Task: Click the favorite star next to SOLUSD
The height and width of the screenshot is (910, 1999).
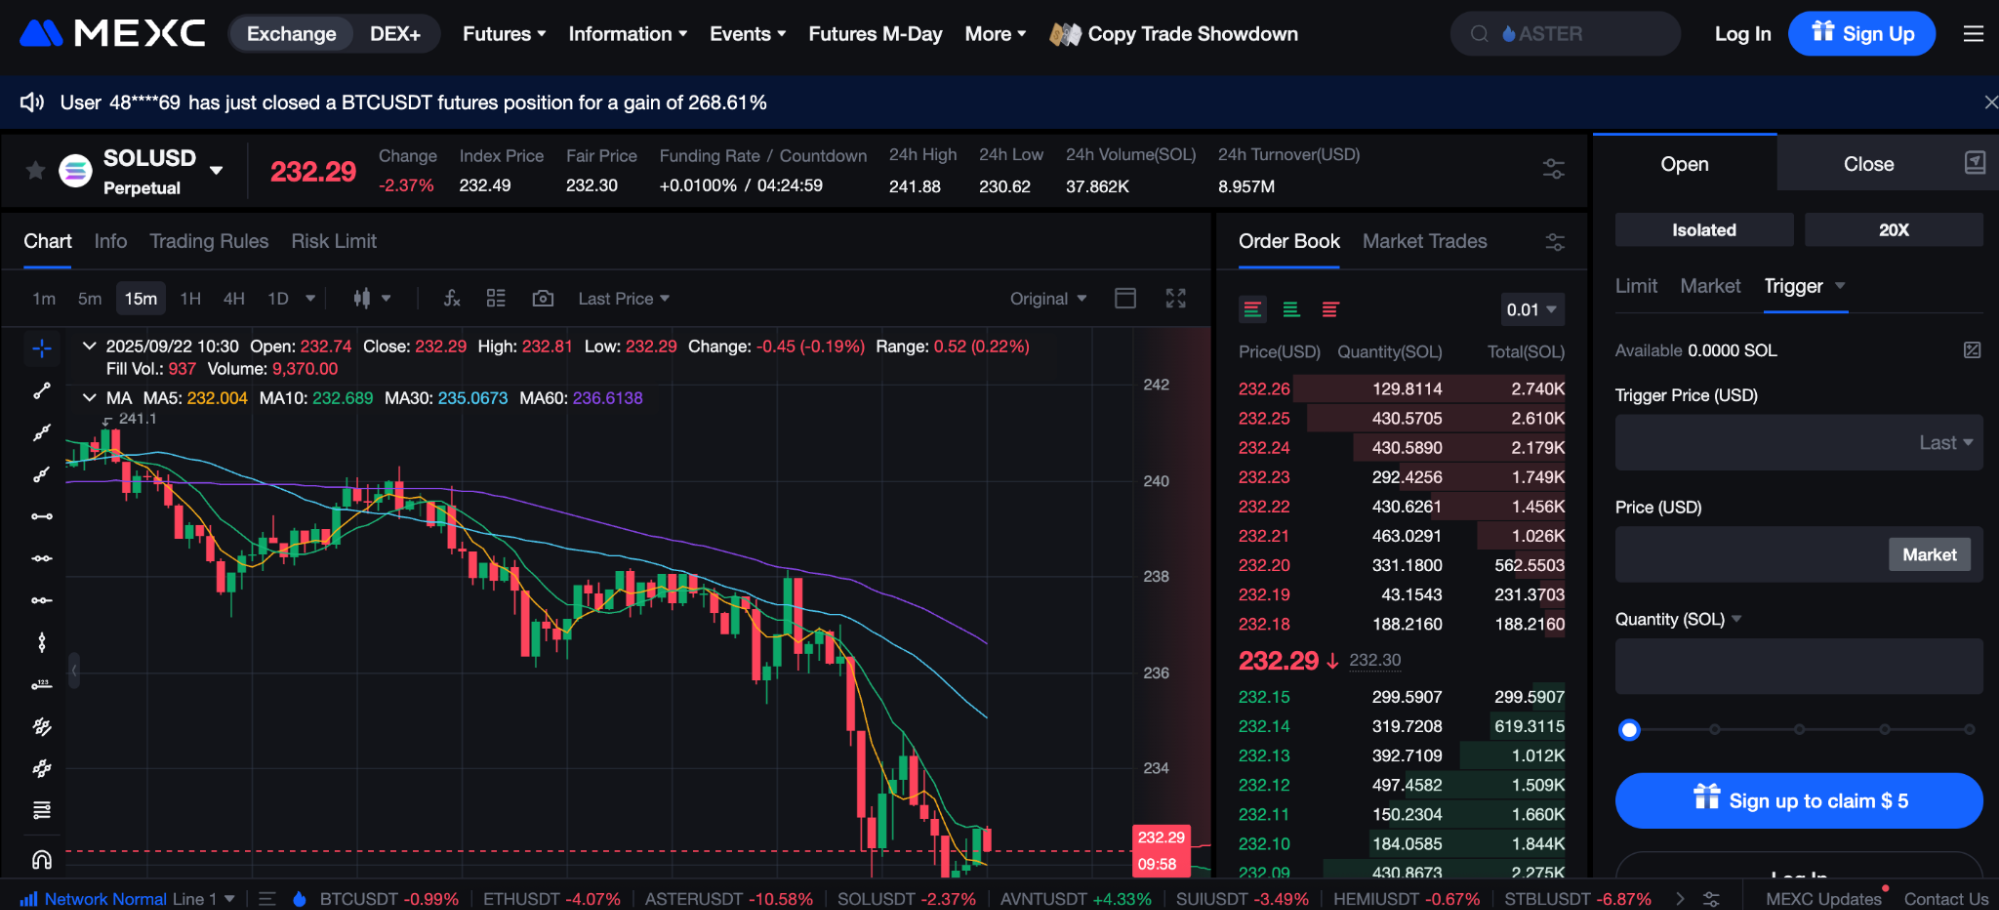Action: click(35, 170)
